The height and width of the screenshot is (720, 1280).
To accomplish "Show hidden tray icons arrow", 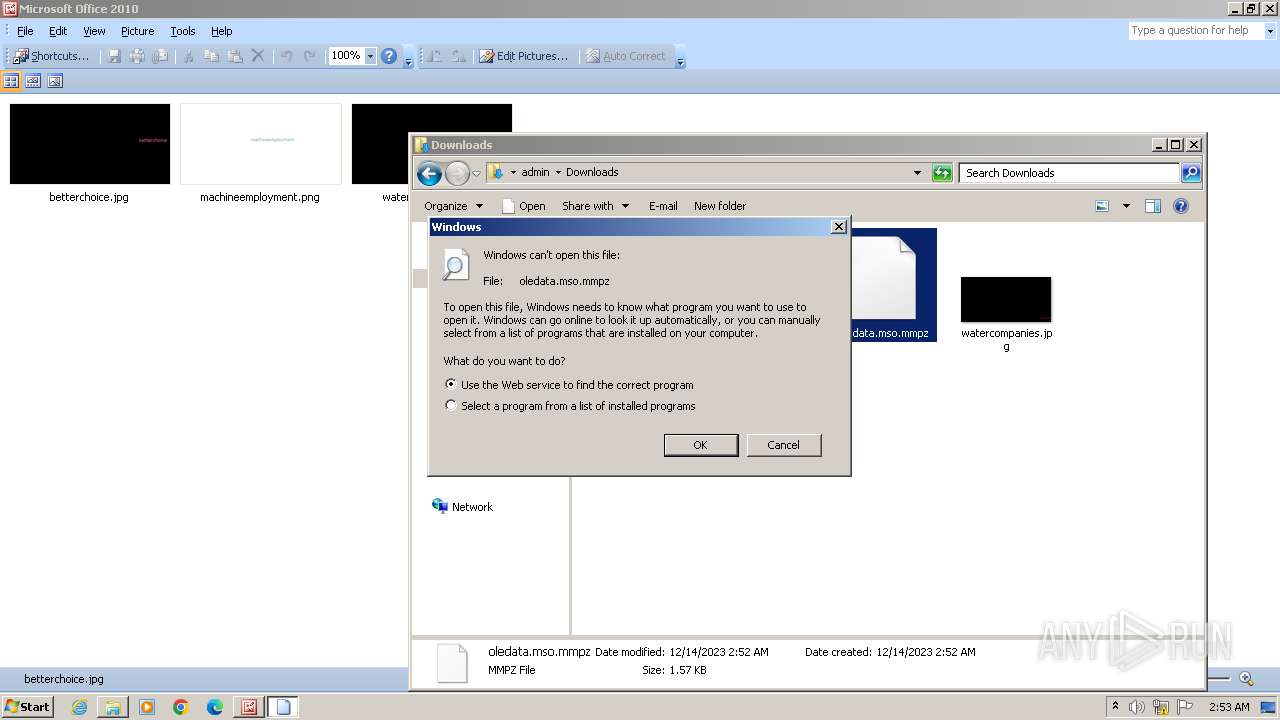I will coord(1115,706).
